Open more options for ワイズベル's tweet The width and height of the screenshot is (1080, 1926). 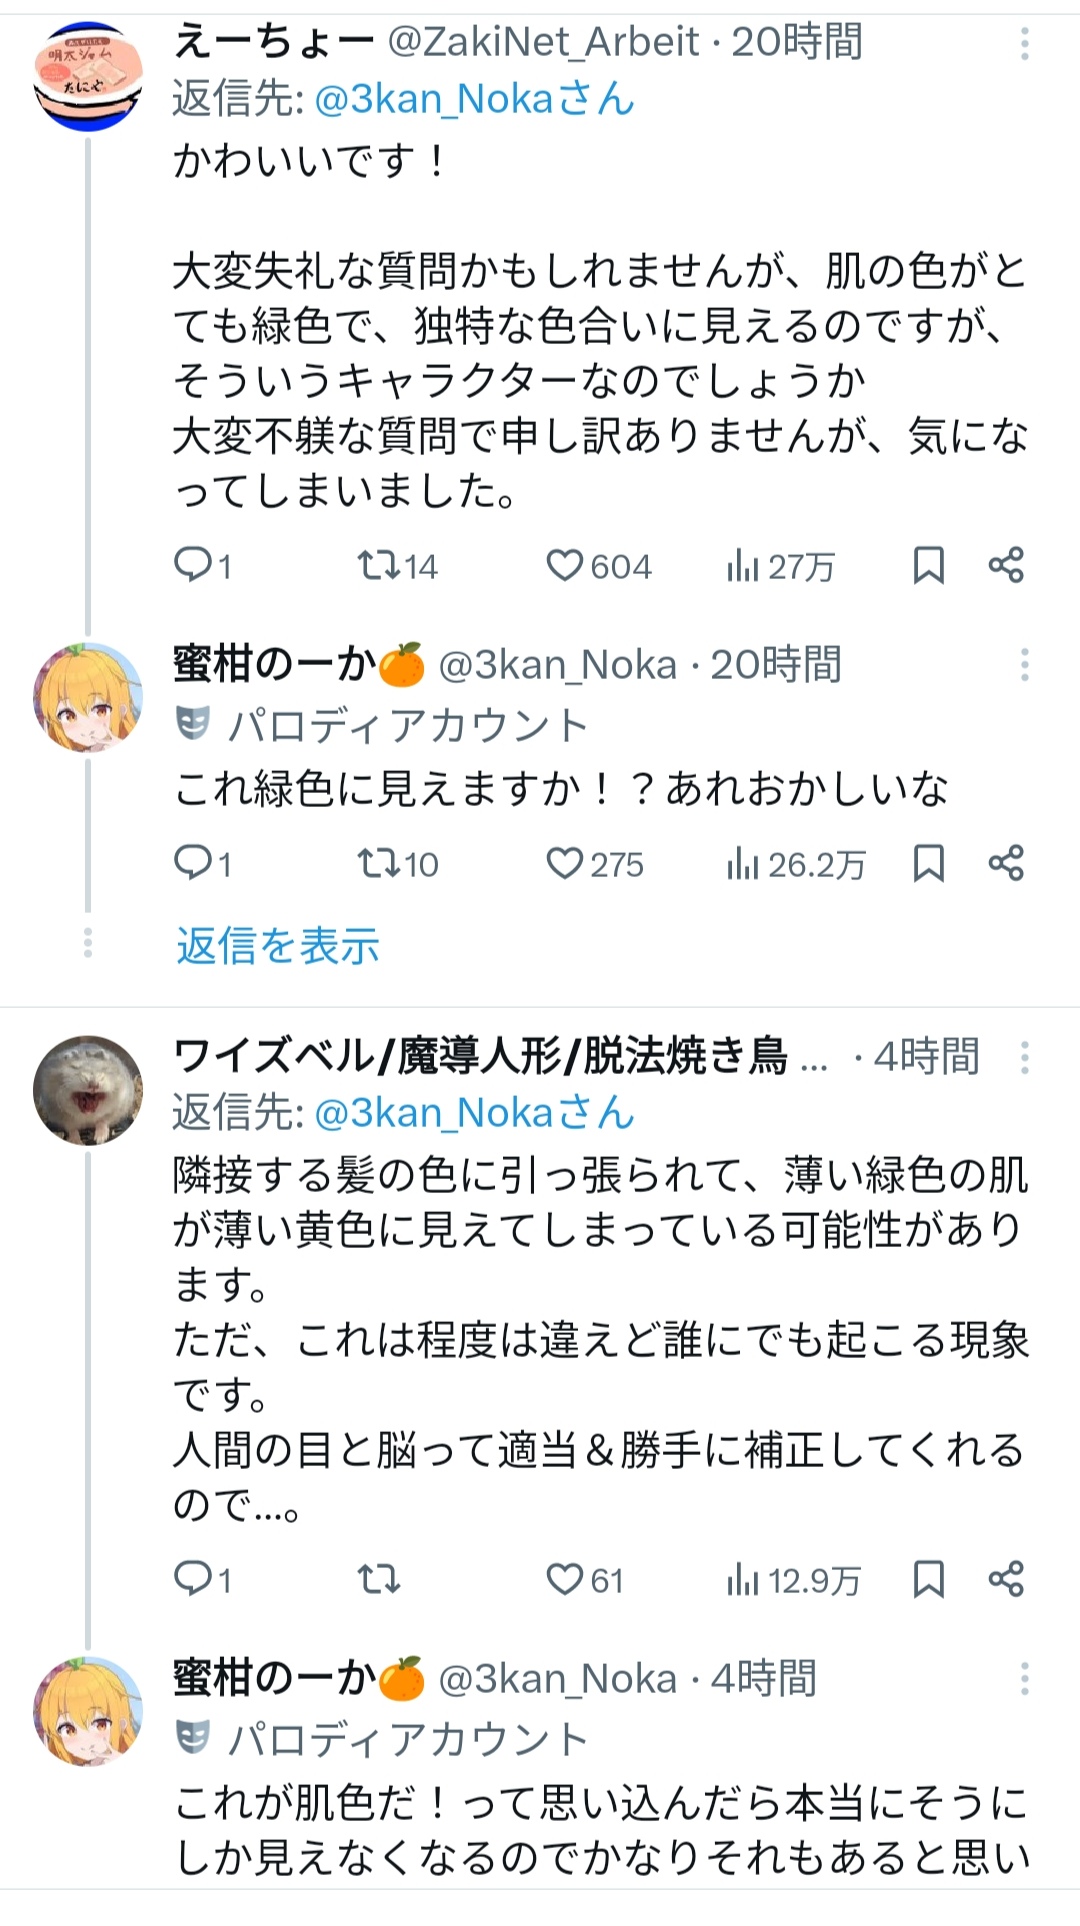pos(1024,1058)
